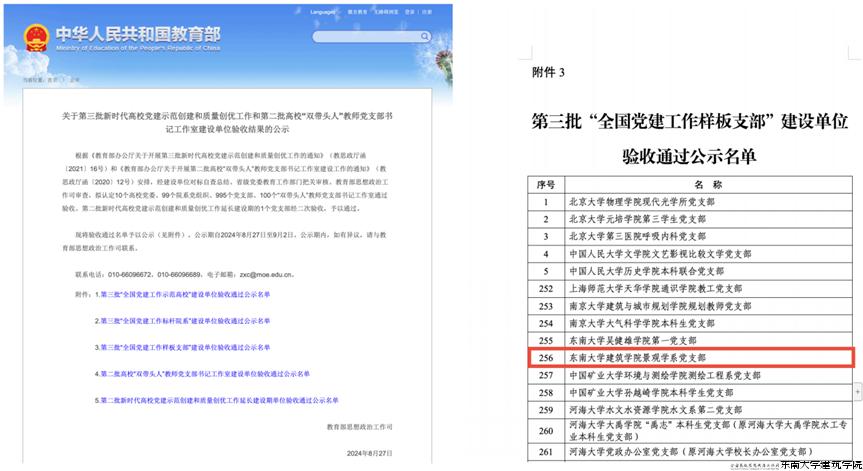Click the 东南大学建筑学院 watermark
This screenshot has width=863, height=471.
(819, 464)
